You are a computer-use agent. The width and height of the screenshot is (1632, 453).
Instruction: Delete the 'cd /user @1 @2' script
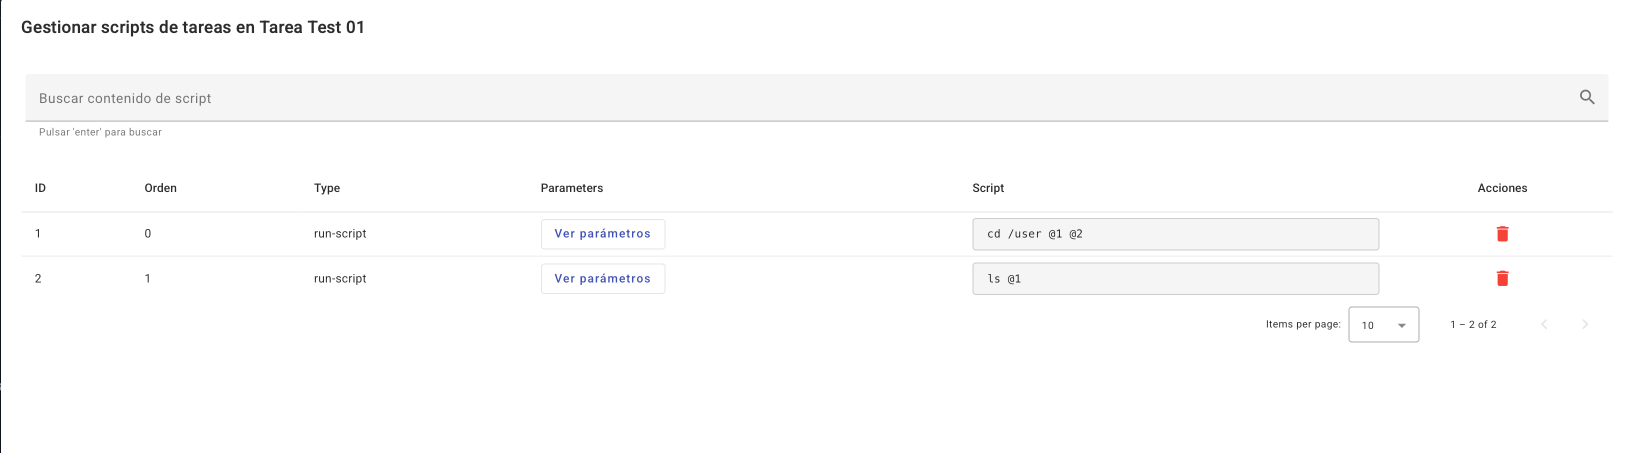pyautogui.click(x=1501, y=234)
